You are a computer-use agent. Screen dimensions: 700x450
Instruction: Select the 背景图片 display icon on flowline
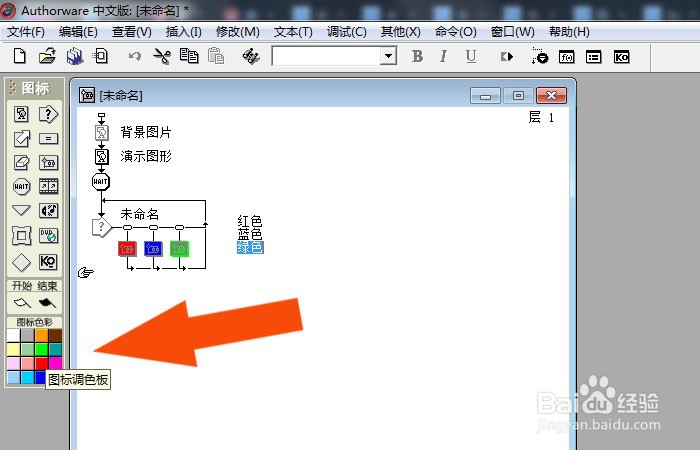[x=102, y=133]
